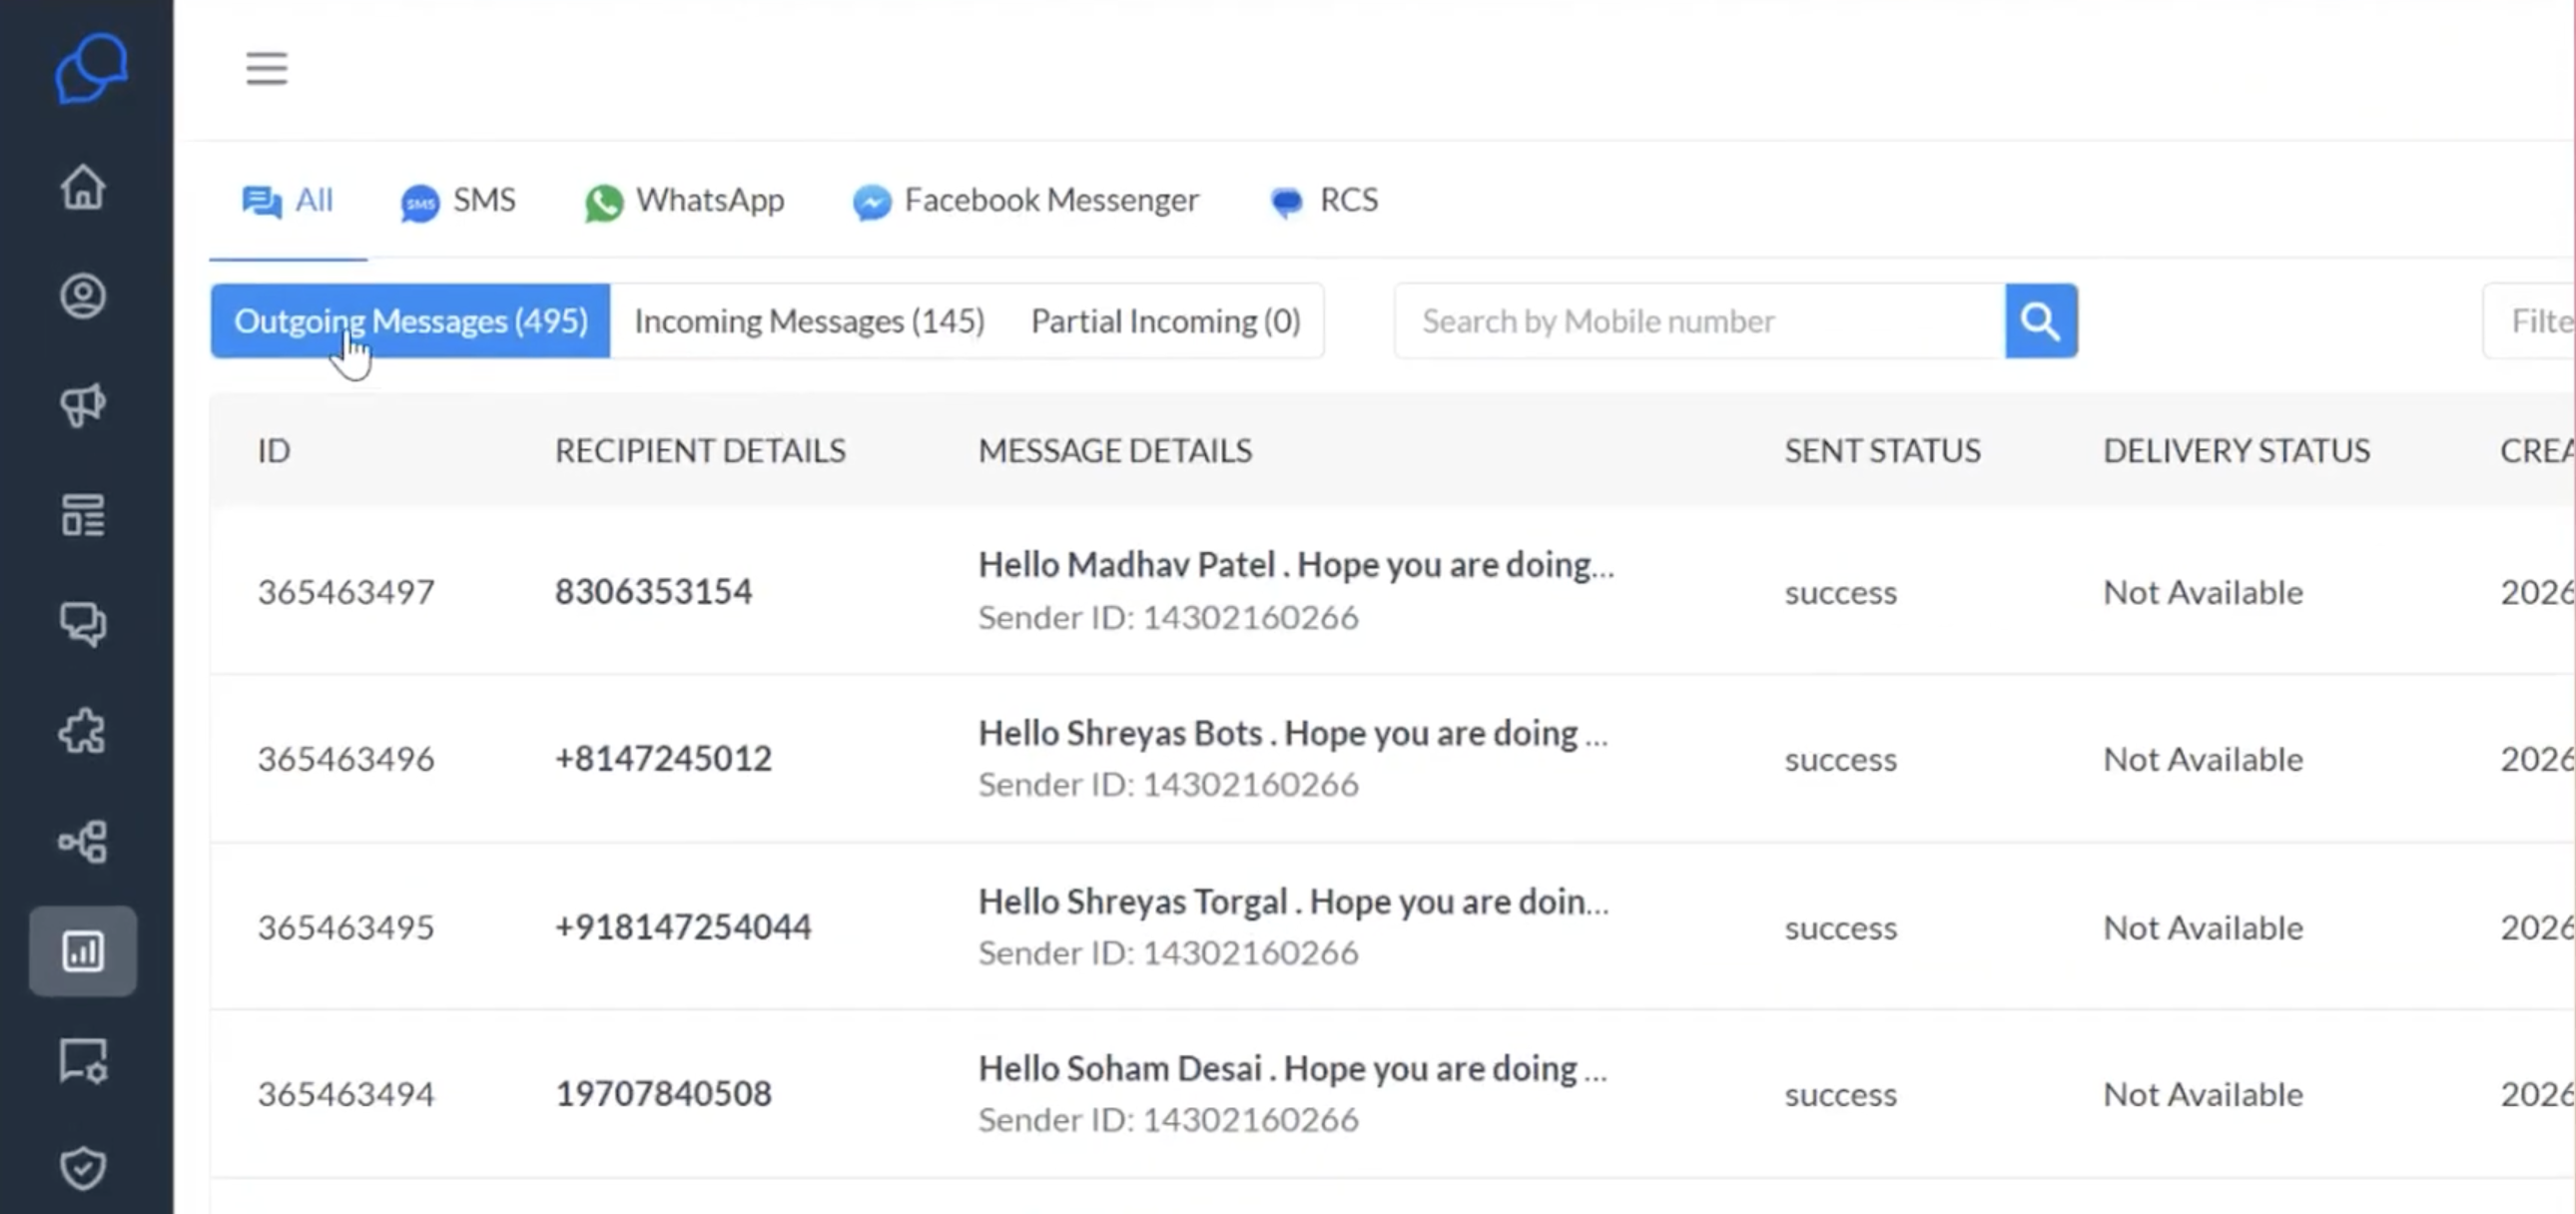
Task: Select Incoming Messages (145)
Action: [x=809, y=321]
